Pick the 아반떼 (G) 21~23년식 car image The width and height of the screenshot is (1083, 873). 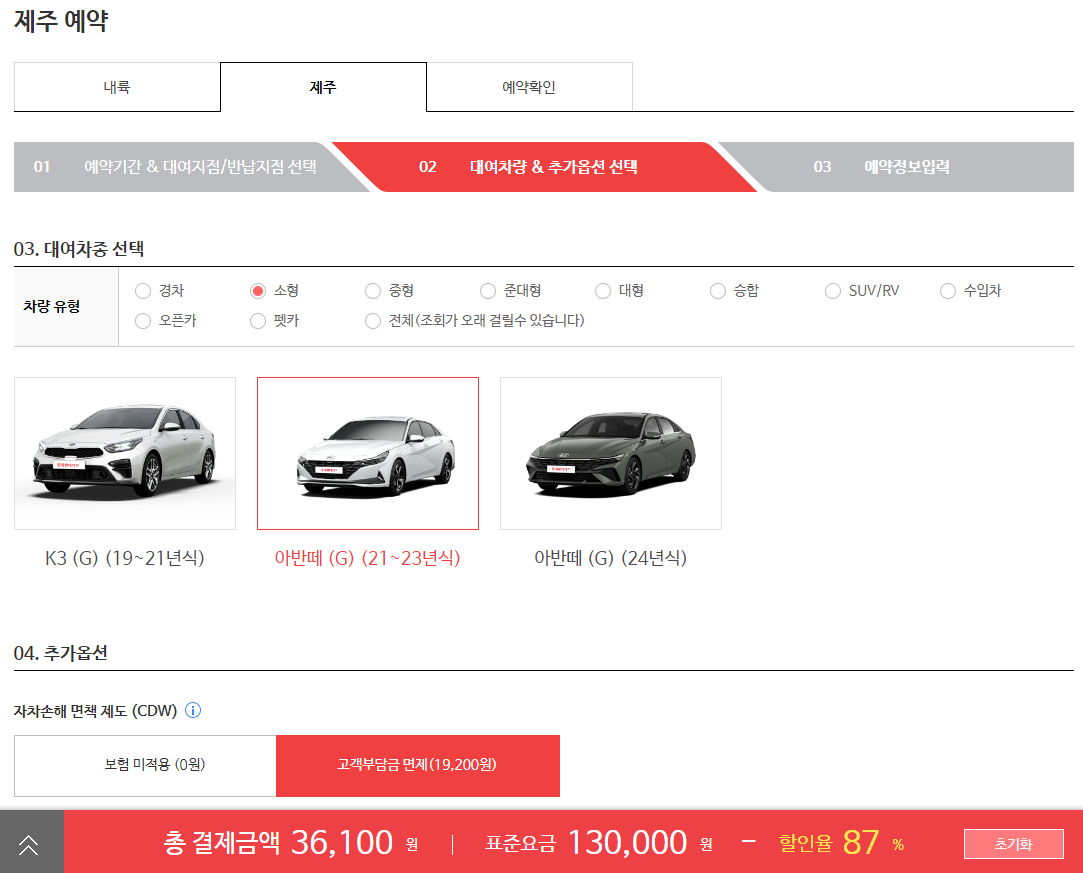[x=368, y=453]
